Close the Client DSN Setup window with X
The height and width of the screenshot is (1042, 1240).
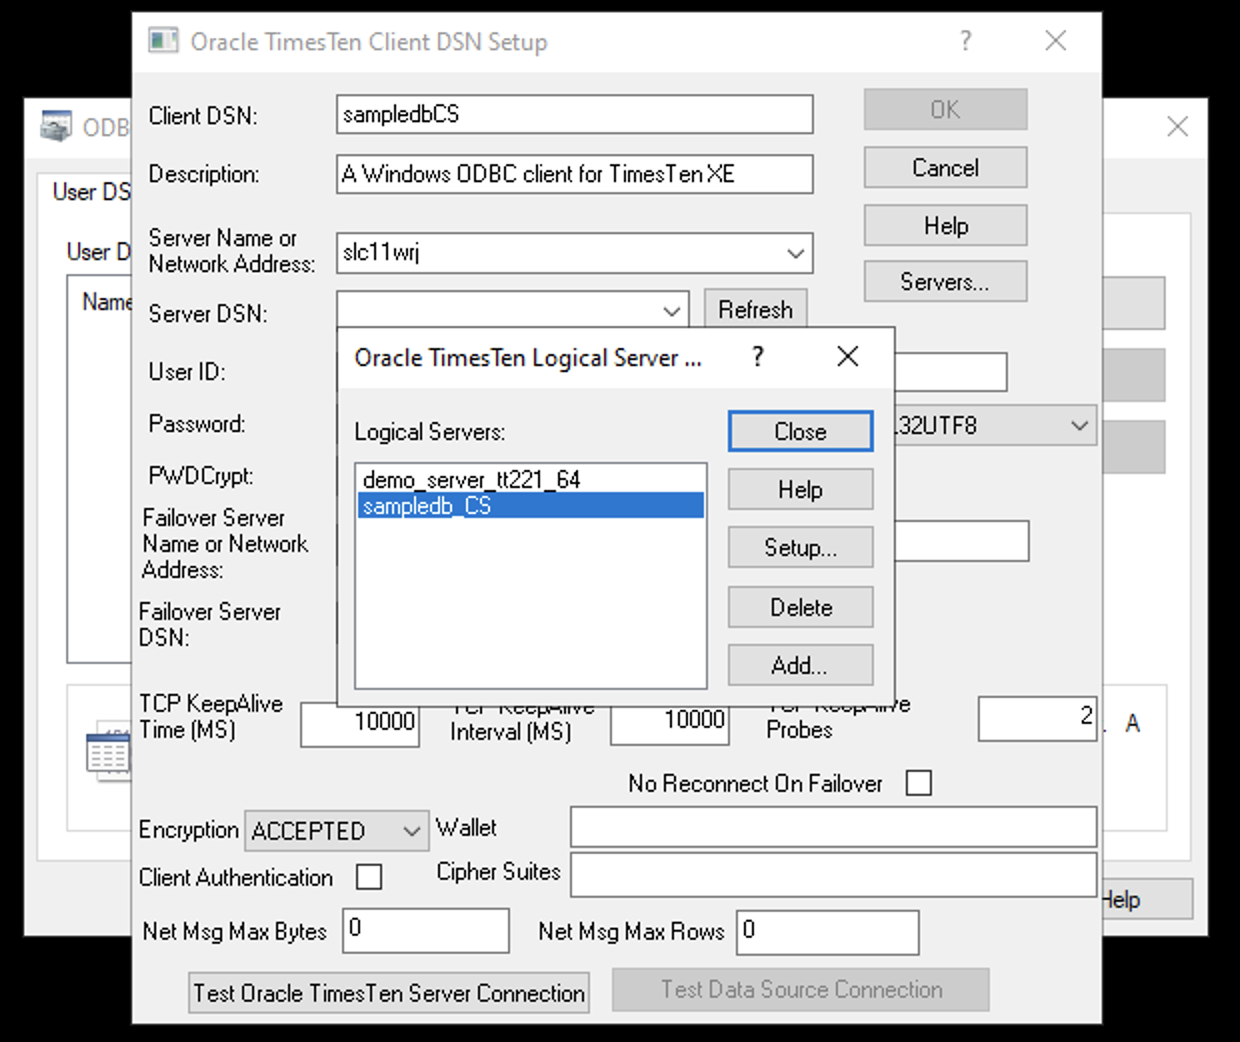tap(1056, 41)
